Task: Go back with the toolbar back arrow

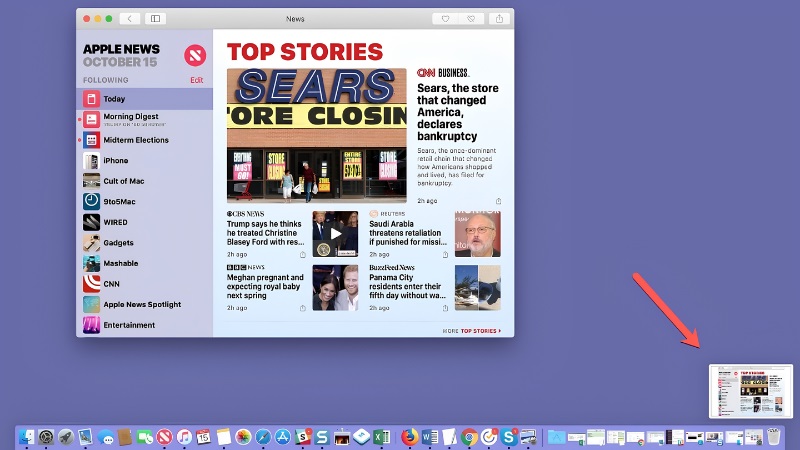Action: click(x=130, y=19)
